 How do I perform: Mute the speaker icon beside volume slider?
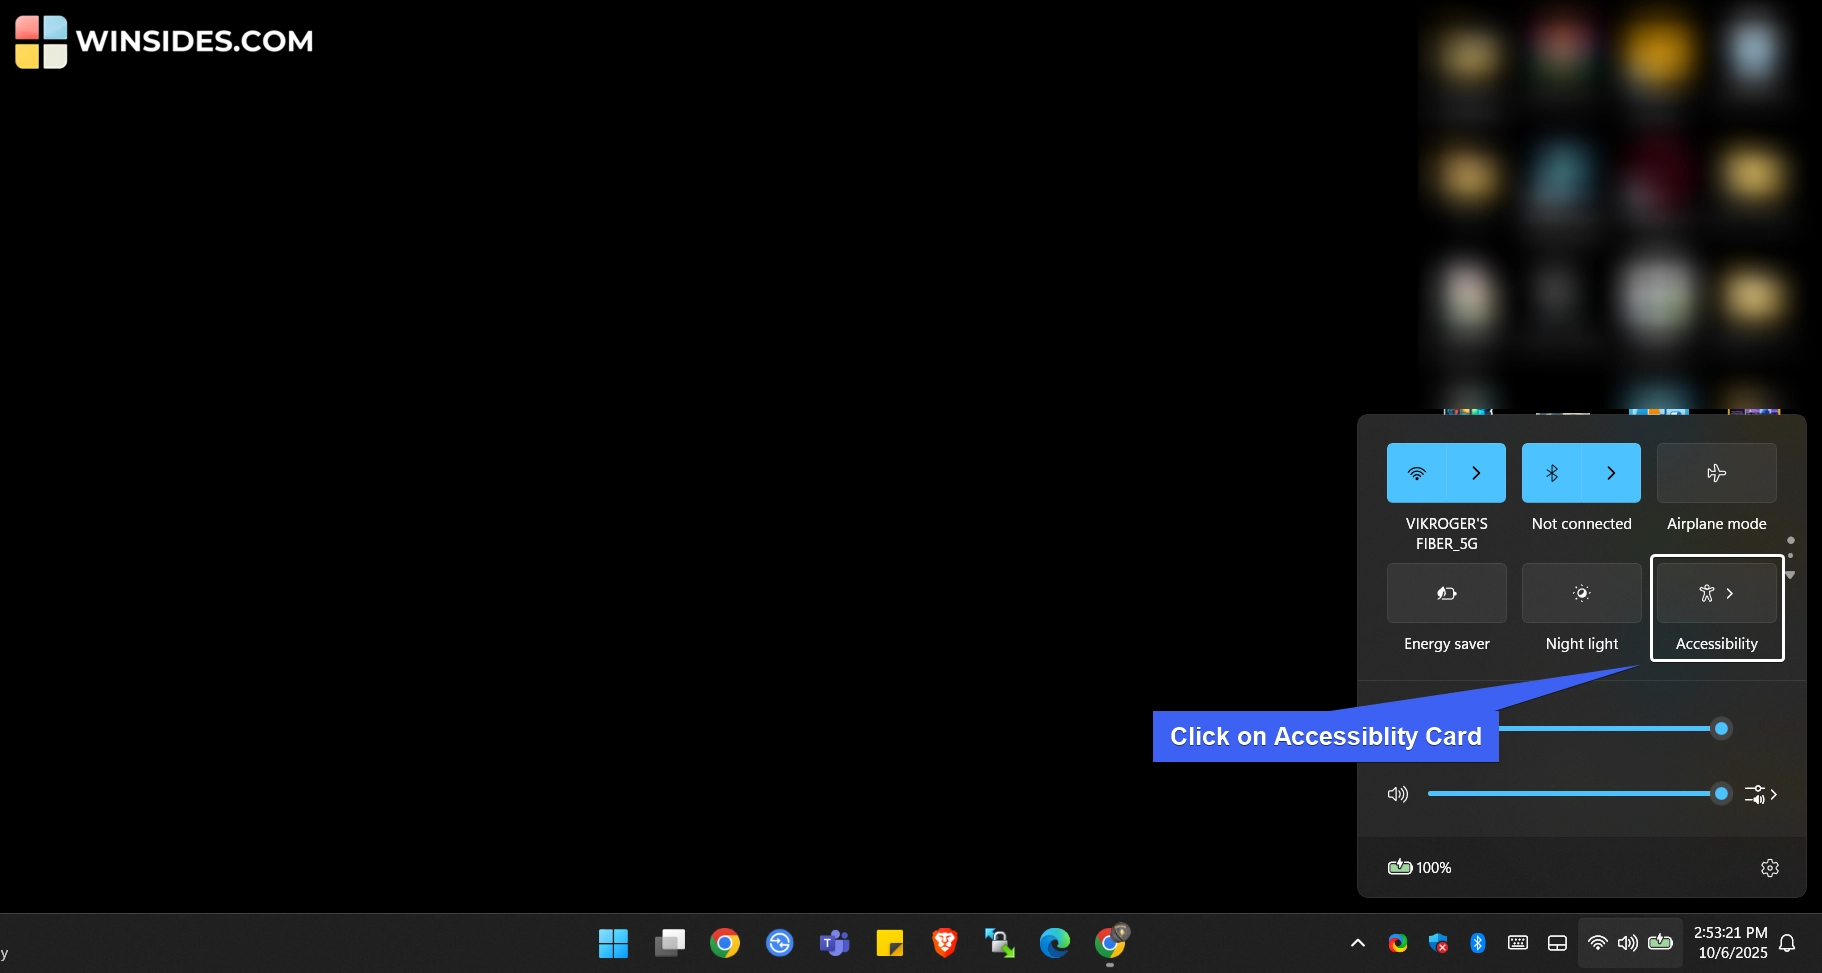pyautogui.click(x=1398, y=794)
